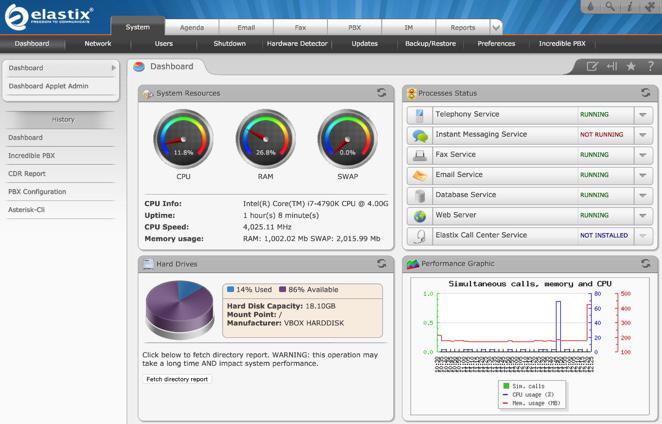The width and height of the screenshot is (662, 424).
Task: Refresh the Hard Drives applet
Action: point(382,264)
